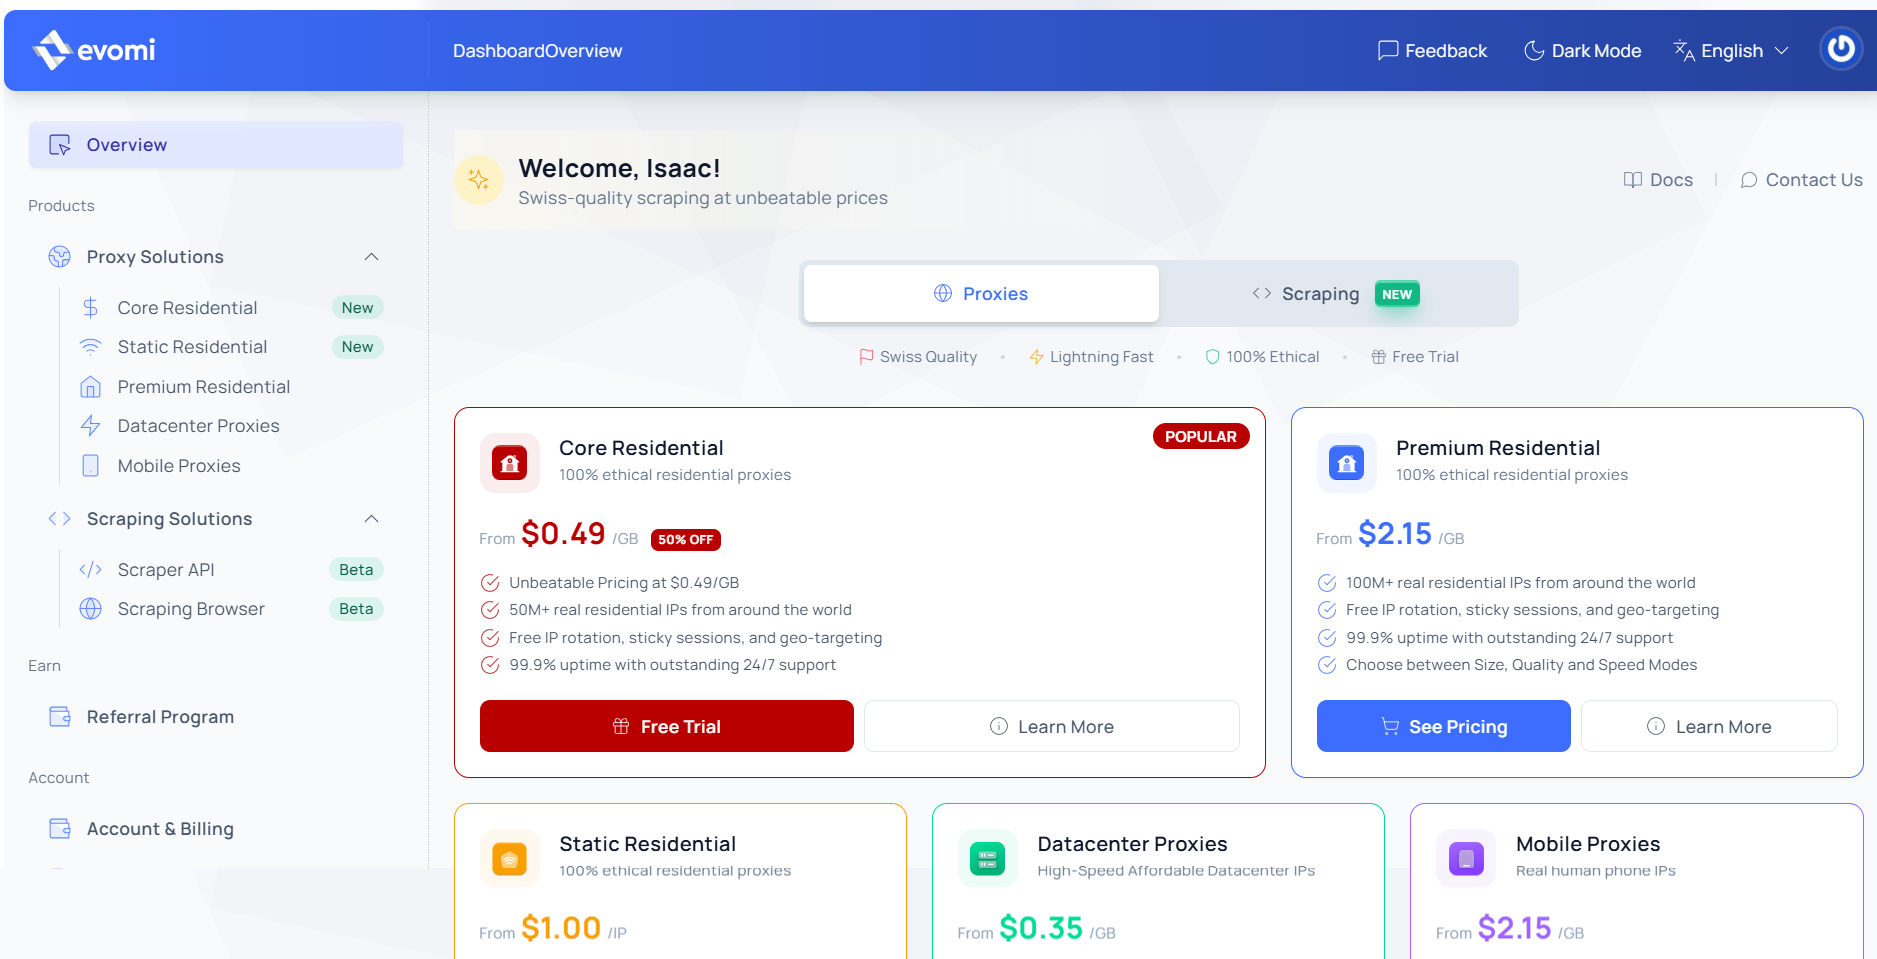The height and width of the screenshot is (959, 1877).
Task: Click the Mobile Proxies card title
Action: pos(1588,844)
